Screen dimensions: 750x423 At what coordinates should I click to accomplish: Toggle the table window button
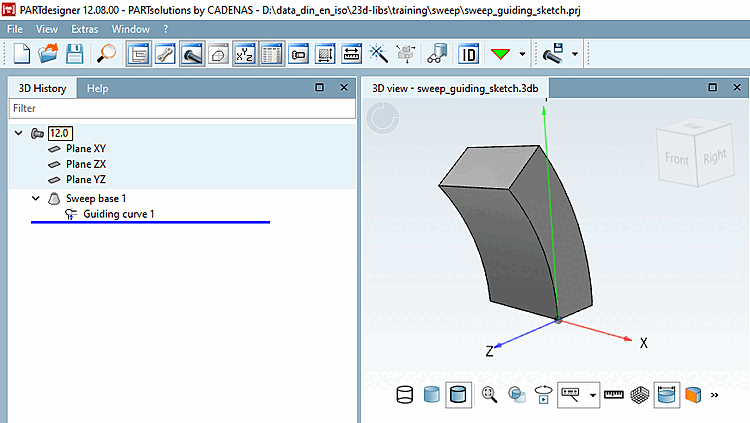pyautogui.click(x=272, y=54)
